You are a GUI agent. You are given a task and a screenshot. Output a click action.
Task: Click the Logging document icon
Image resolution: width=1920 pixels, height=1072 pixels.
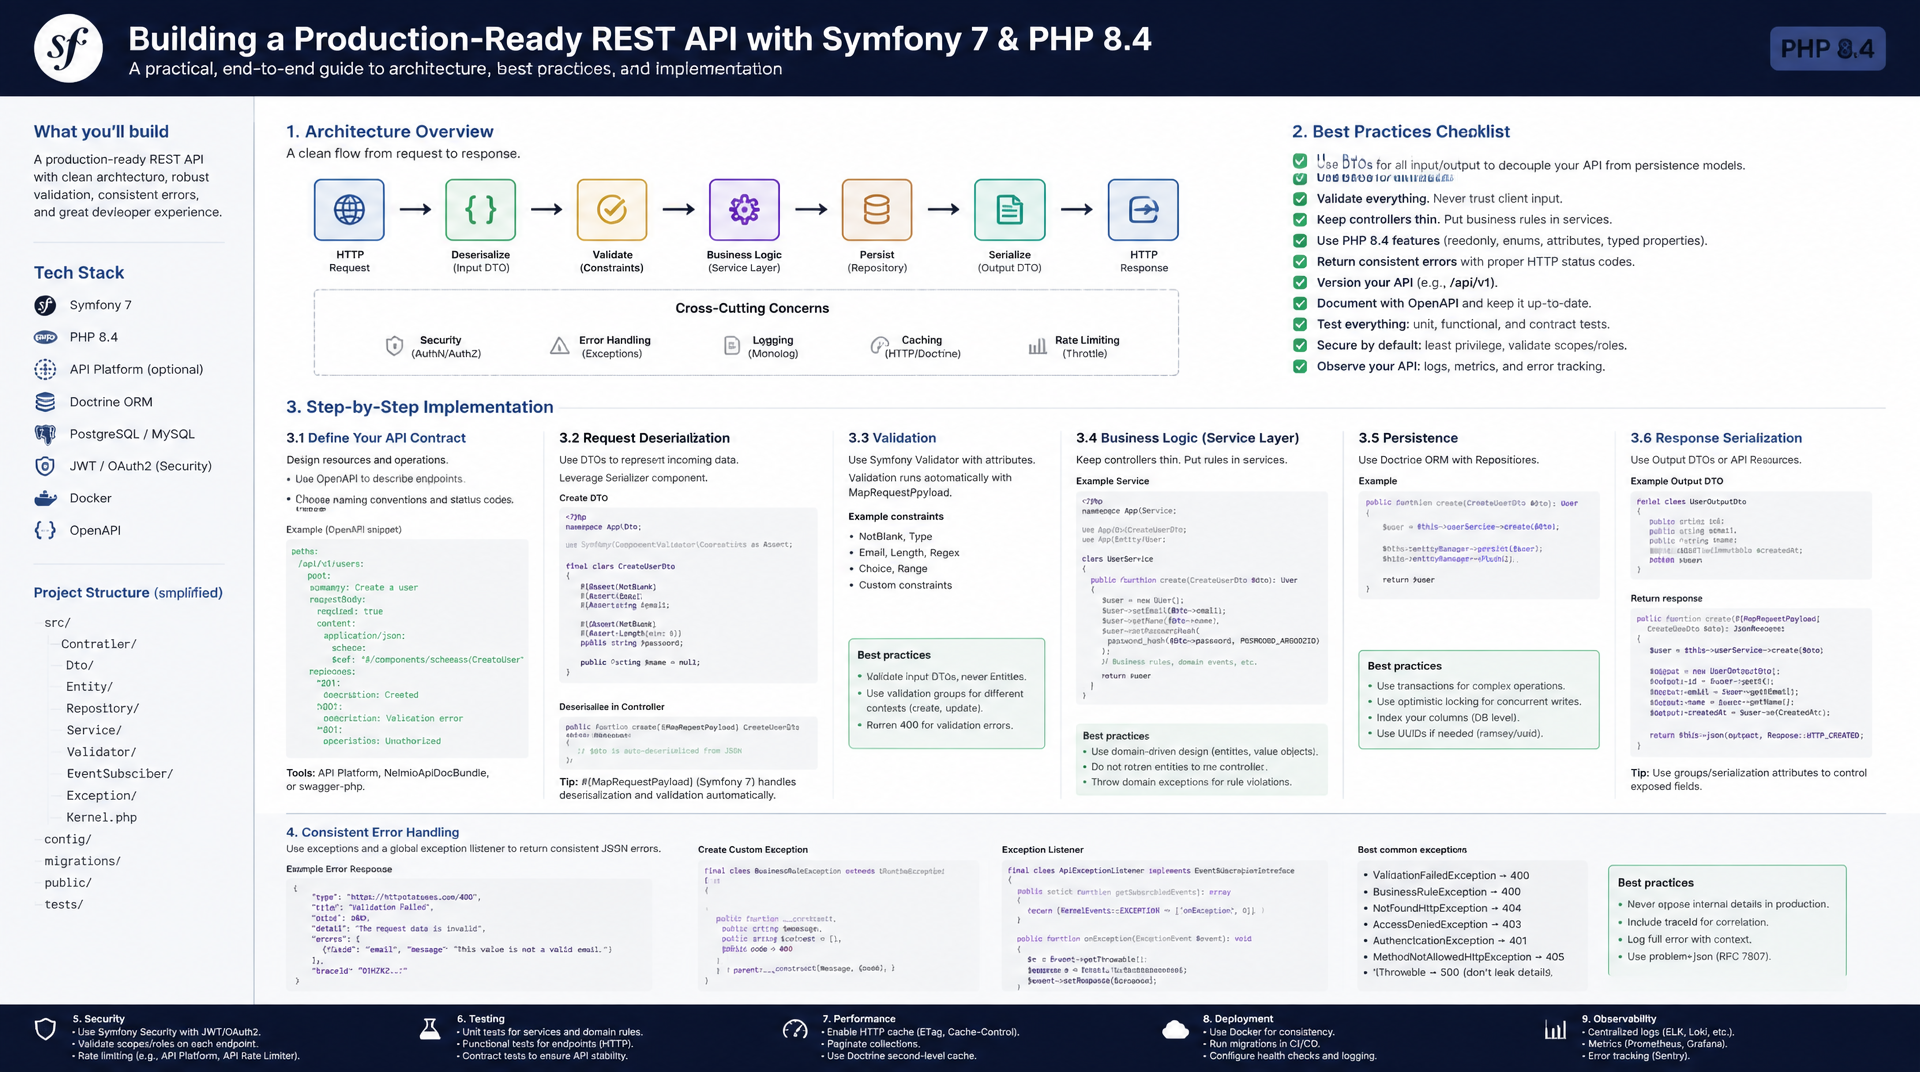coord(731,346)
